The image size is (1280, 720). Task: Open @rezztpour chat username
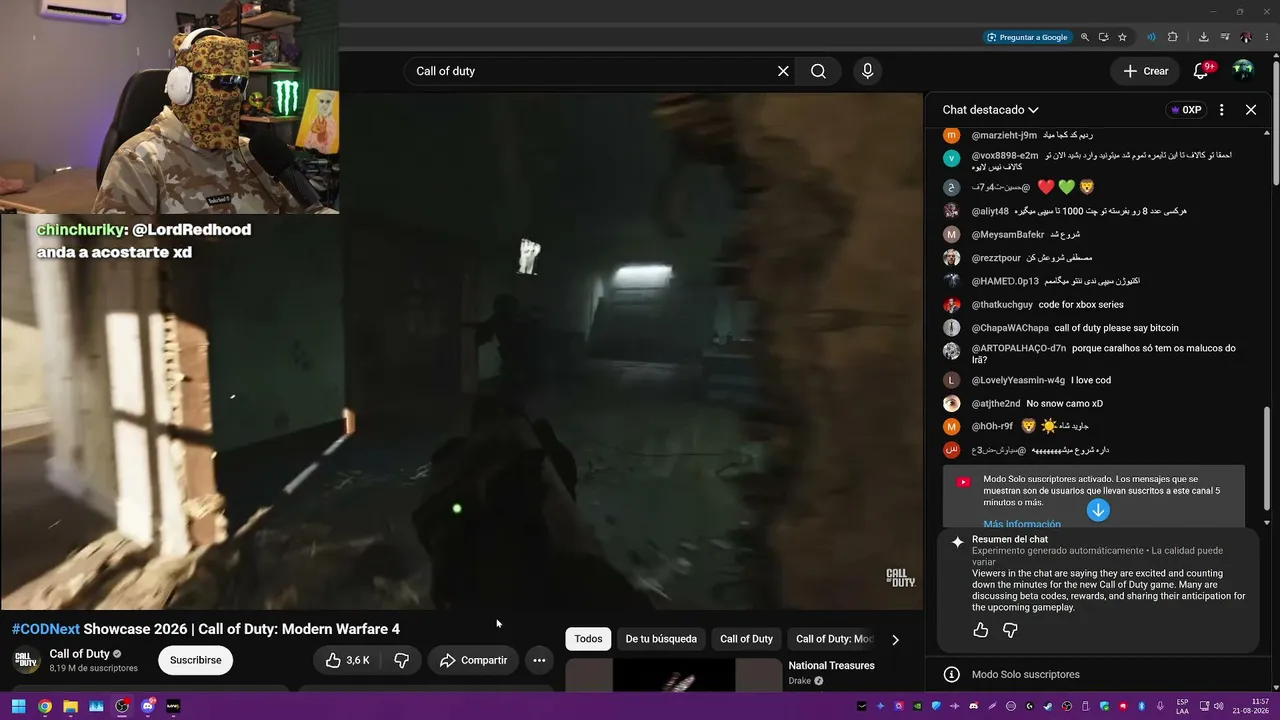point(996,258)
